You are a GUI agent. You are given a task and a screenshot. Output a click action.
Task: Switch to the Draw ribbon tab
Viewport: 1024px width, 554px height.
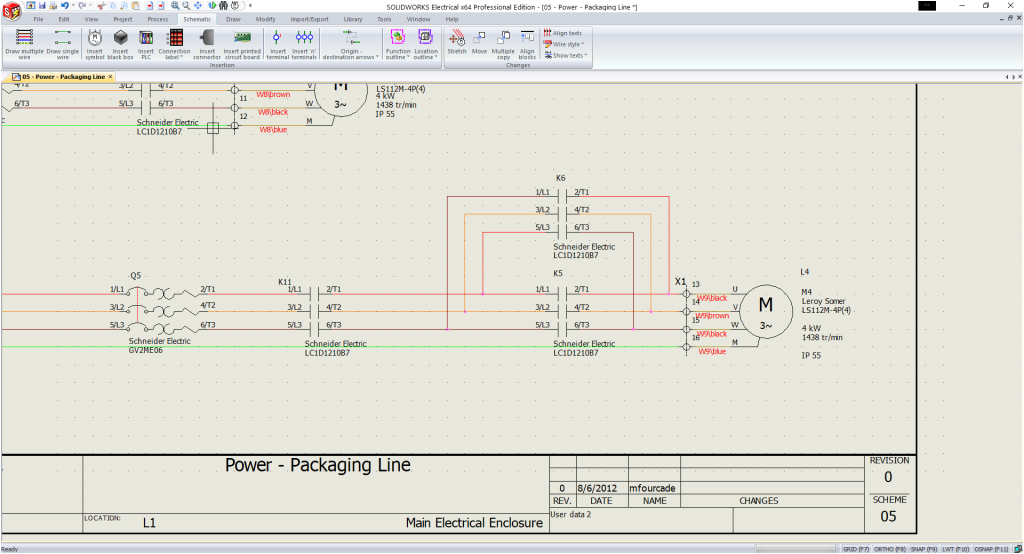pos(233,19)
